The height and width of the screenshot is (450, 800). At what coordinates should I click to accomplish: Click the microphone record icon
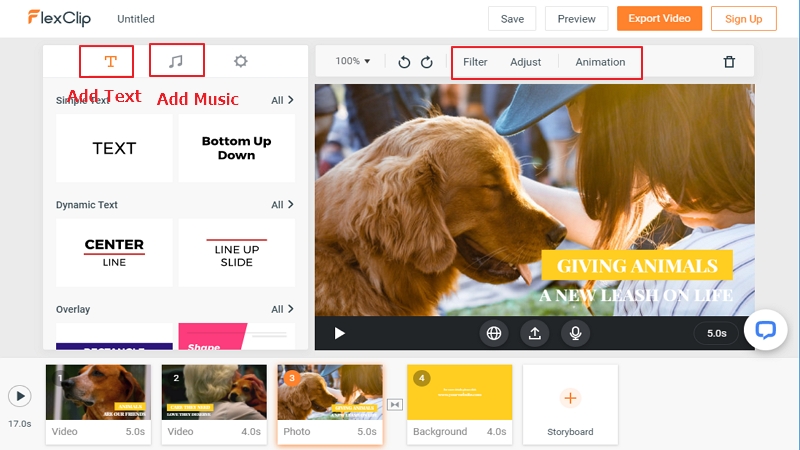576,333
